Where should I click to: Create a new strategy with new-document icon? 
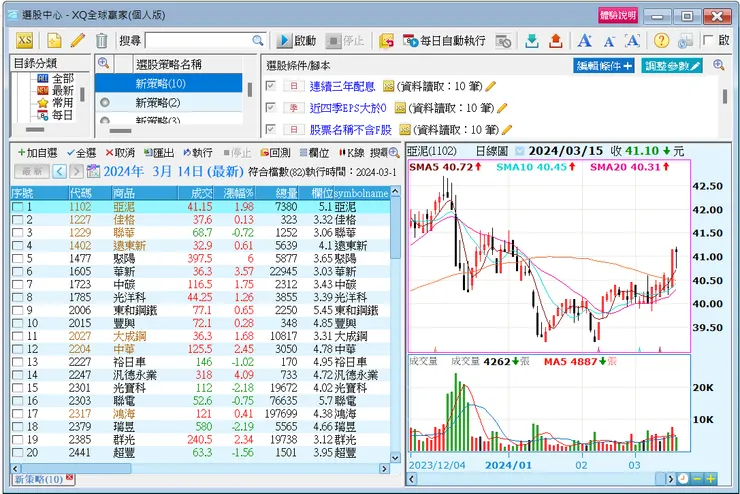(x=54, y=41)
